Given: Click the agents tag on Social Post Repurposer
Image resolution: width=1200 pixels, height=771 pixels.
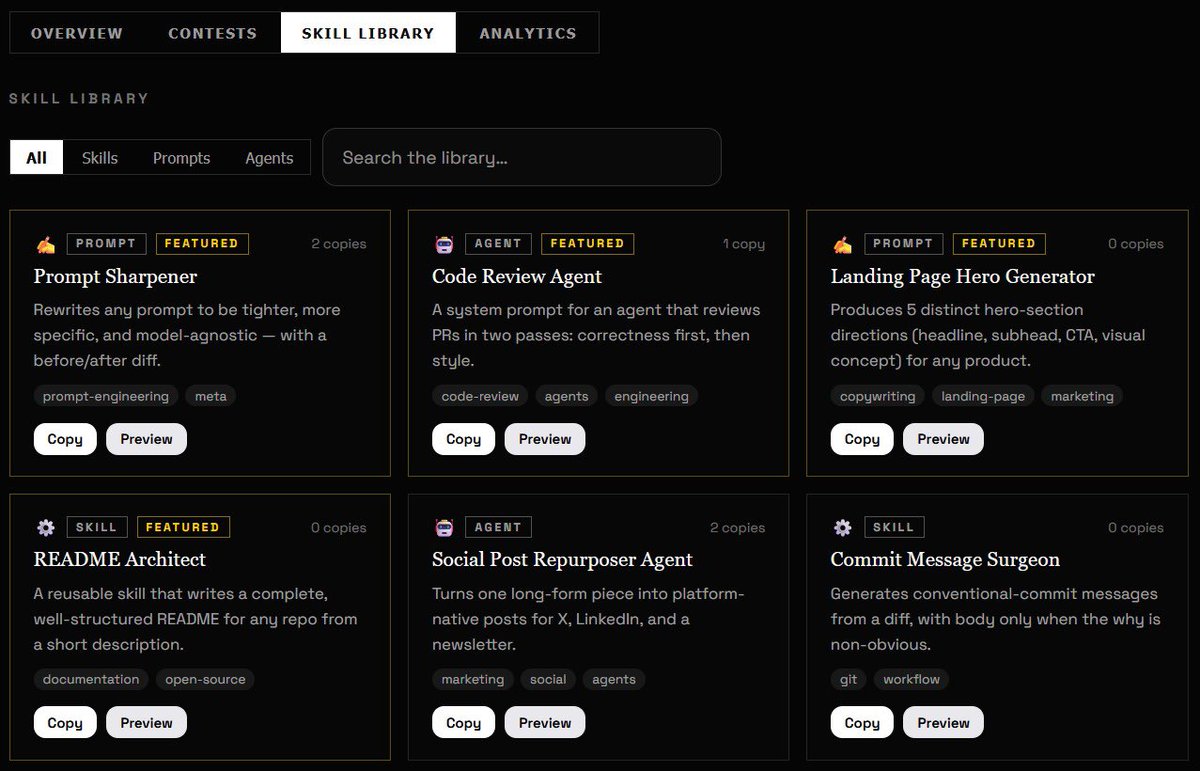Looking at the screenshot, I should pos(614,679).
